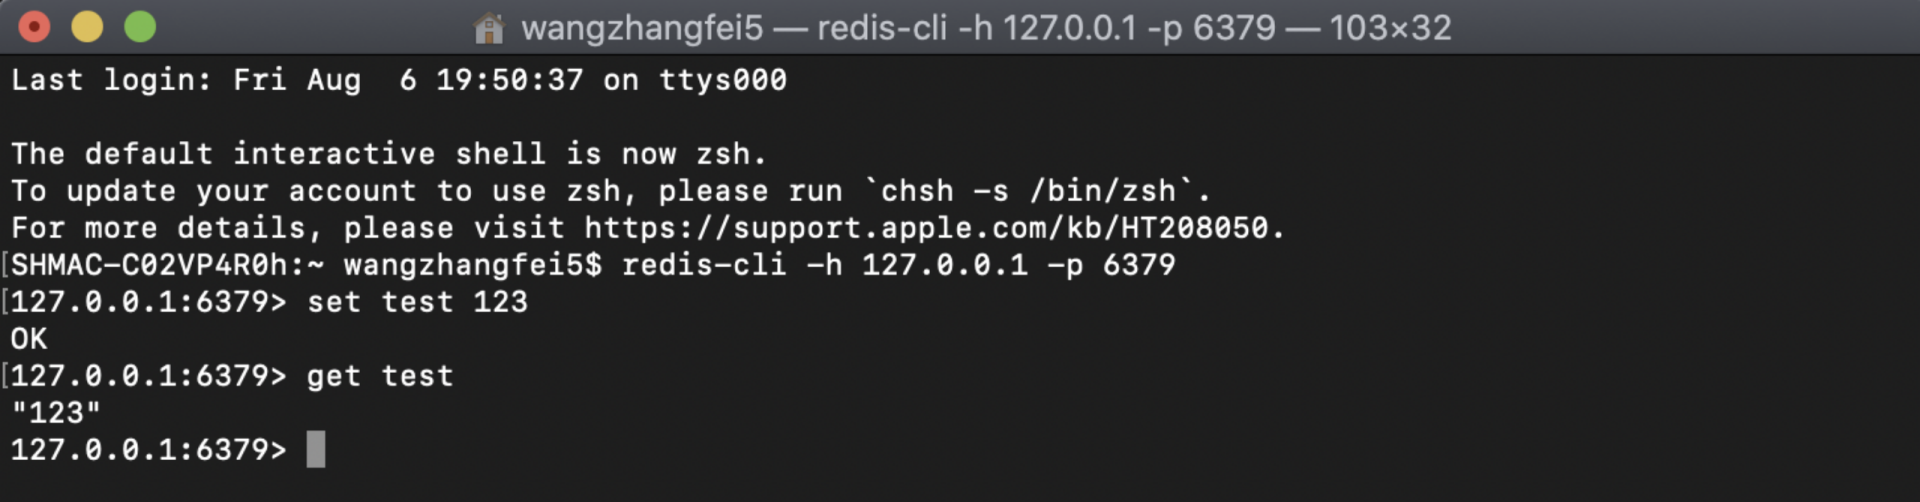This screenshot has width=1920, height=502.
Task: Click the "default interactive shell is now zsh" line
Action: click(x=388, y=154)
